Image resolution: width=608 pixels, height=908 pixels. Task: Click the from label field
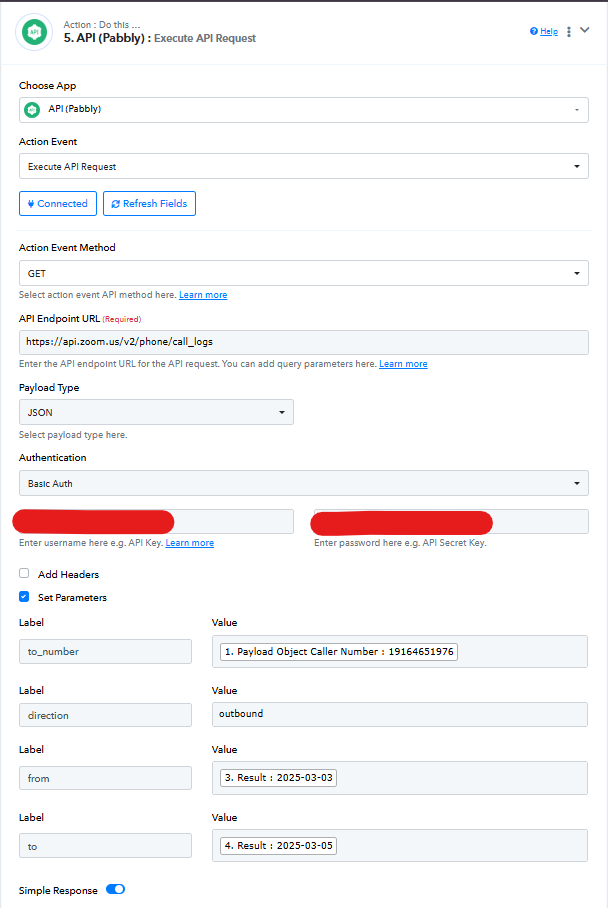105,778
